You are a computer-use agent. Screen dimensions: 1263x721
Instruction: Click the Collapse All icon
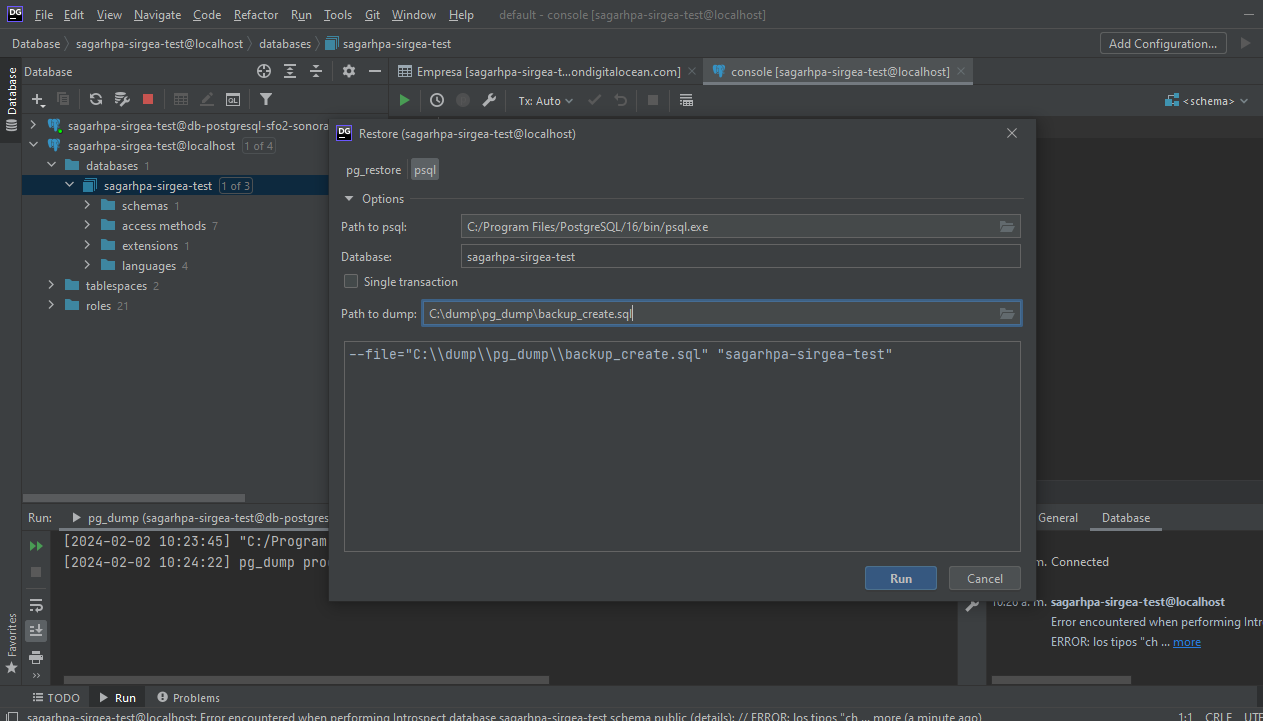click(316, 71)
